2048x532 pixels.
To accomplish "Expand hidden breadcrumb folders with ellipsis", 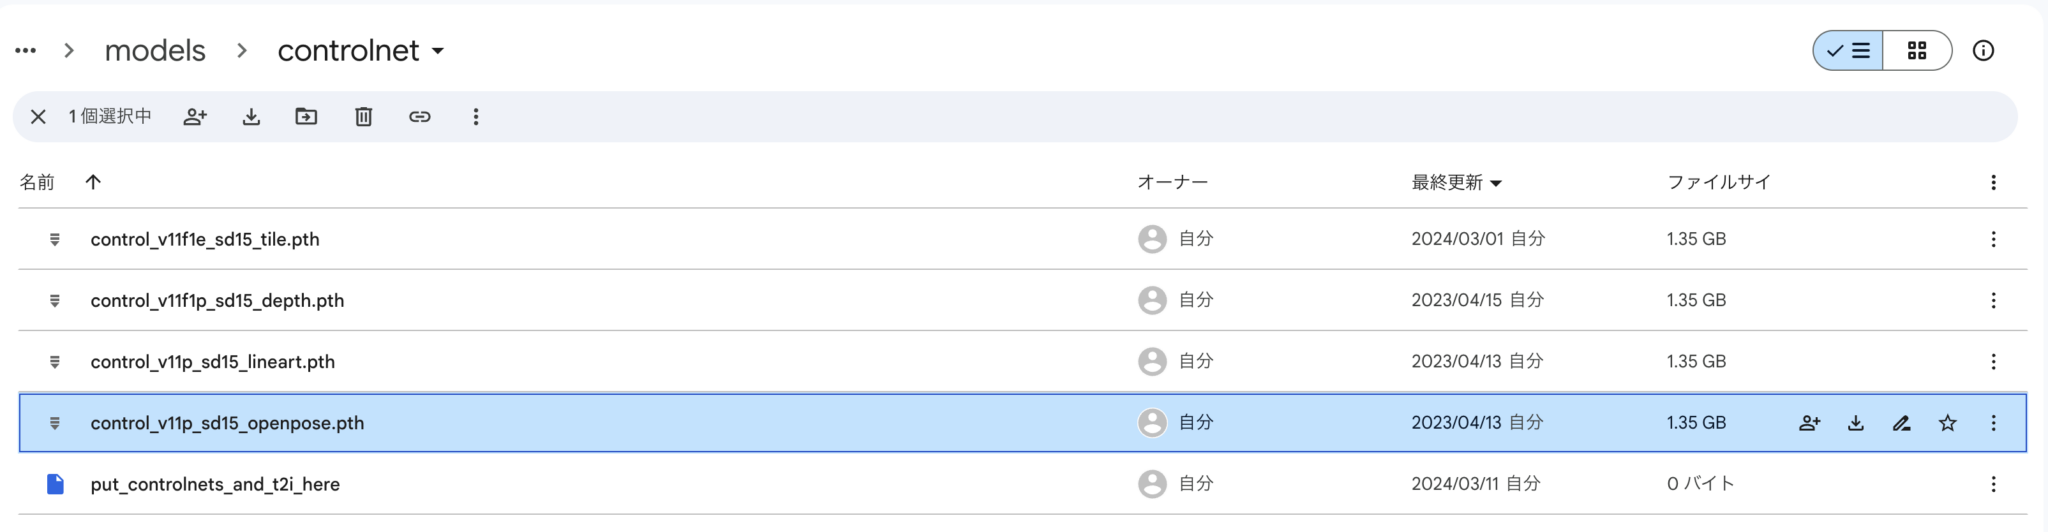I will pos(26,51).
